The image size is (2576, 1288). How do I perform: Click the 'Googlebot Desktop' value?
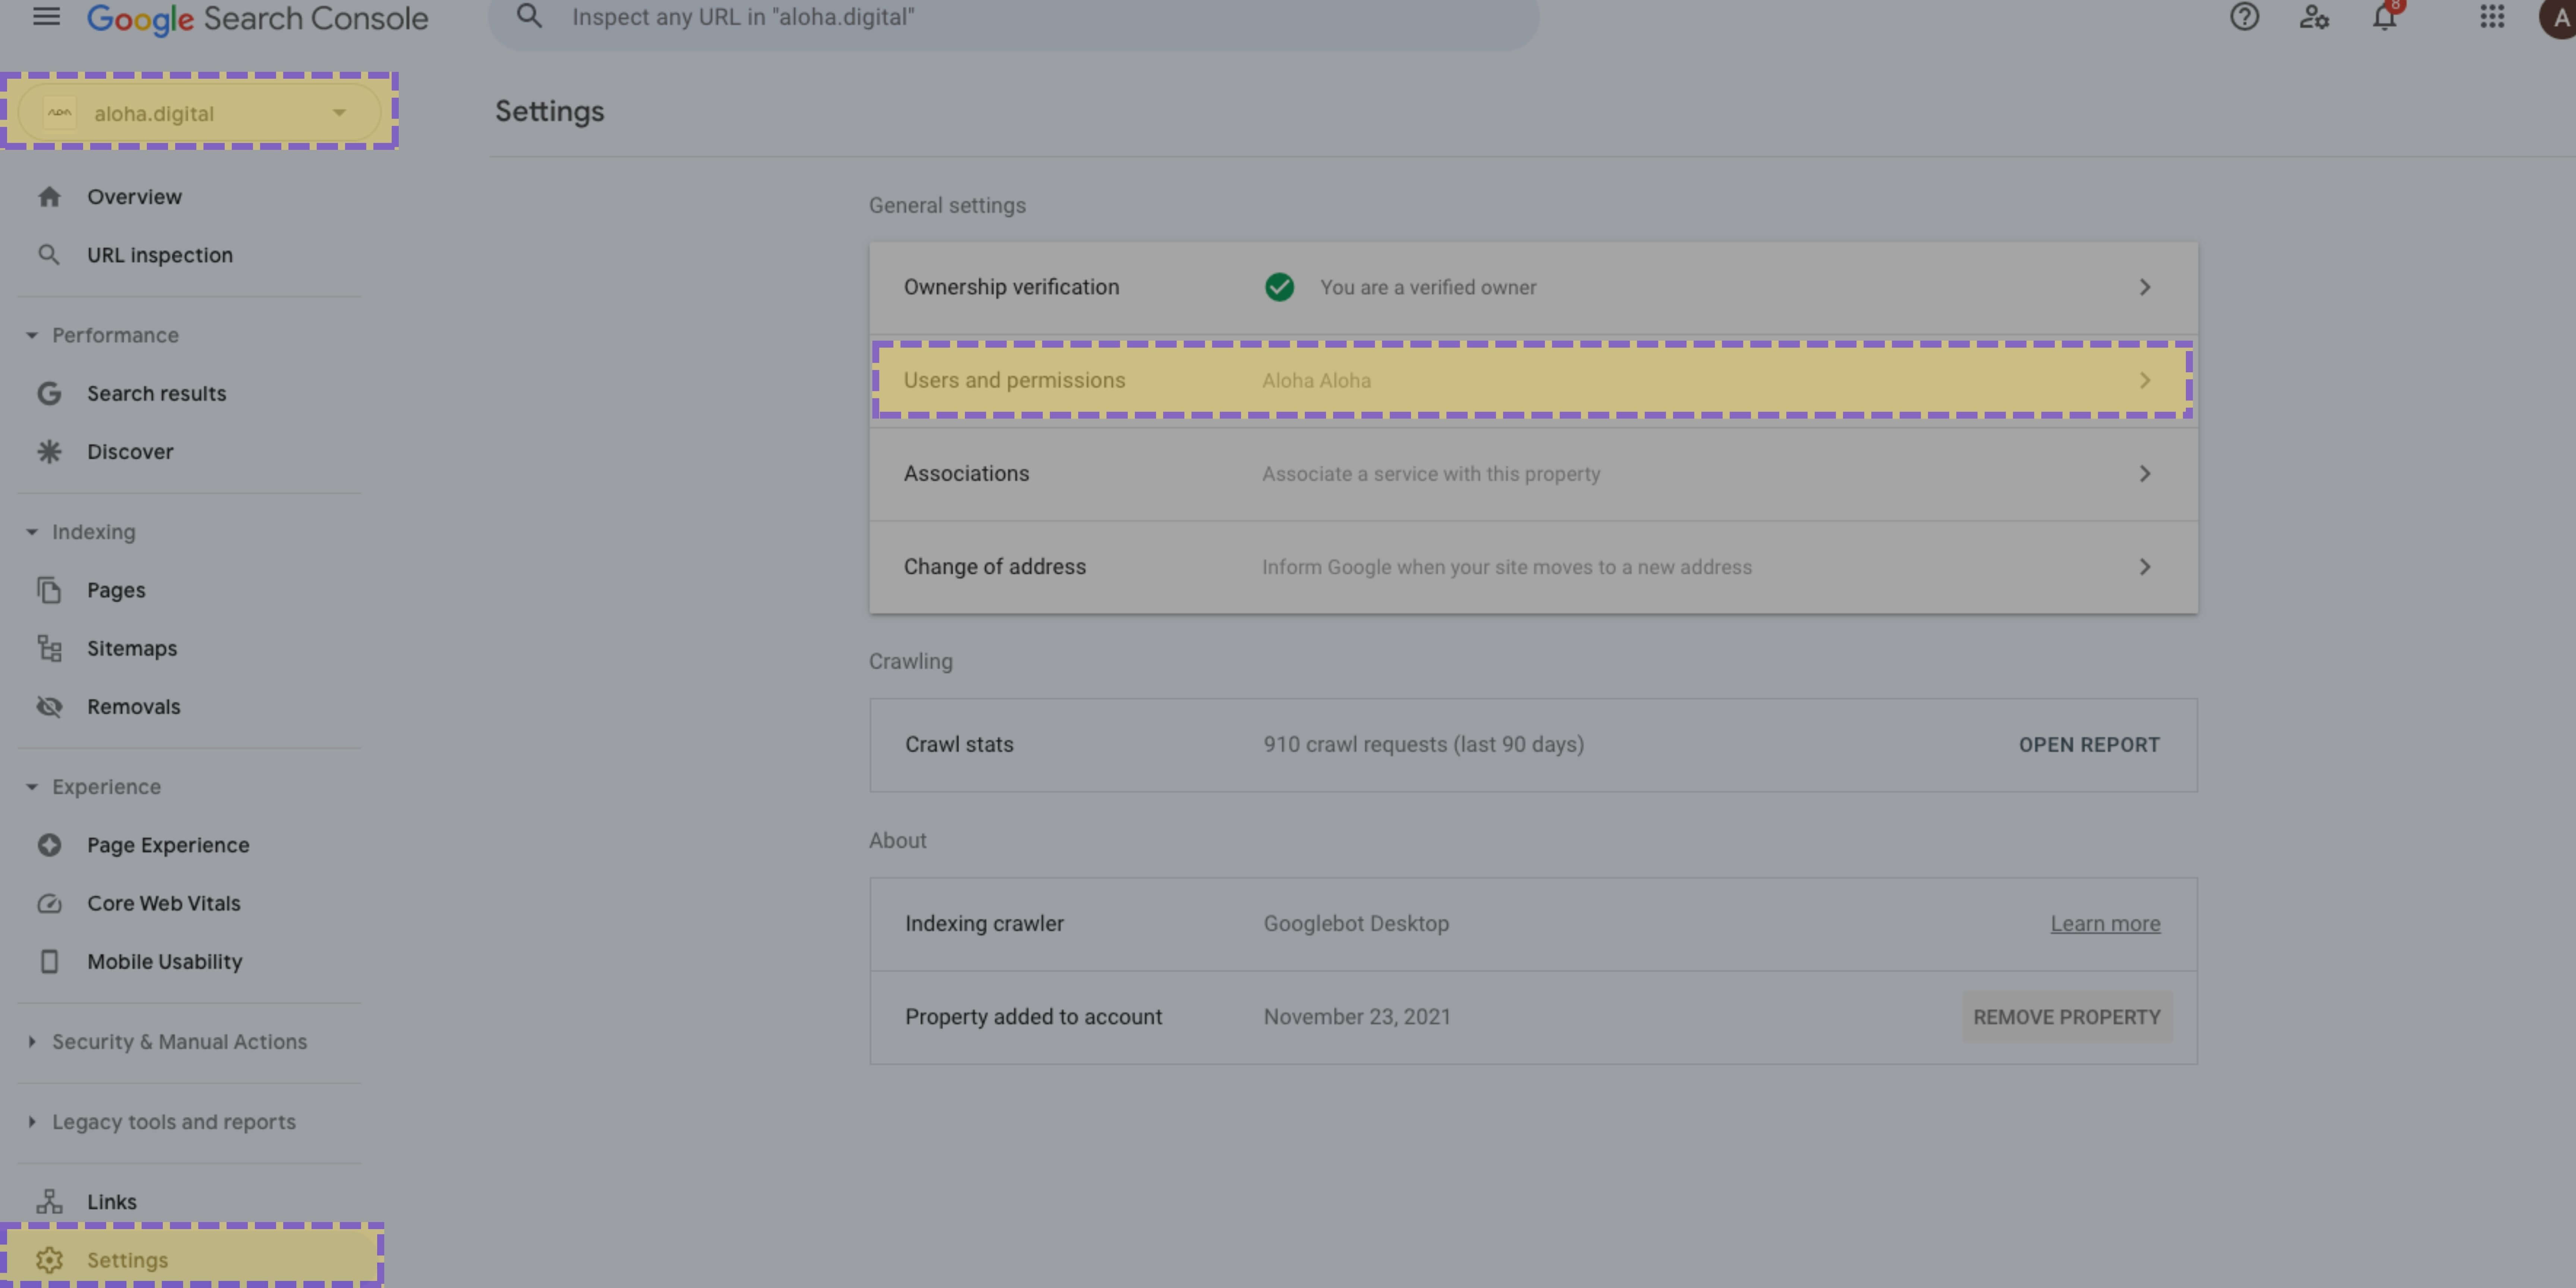[1355, 924]
